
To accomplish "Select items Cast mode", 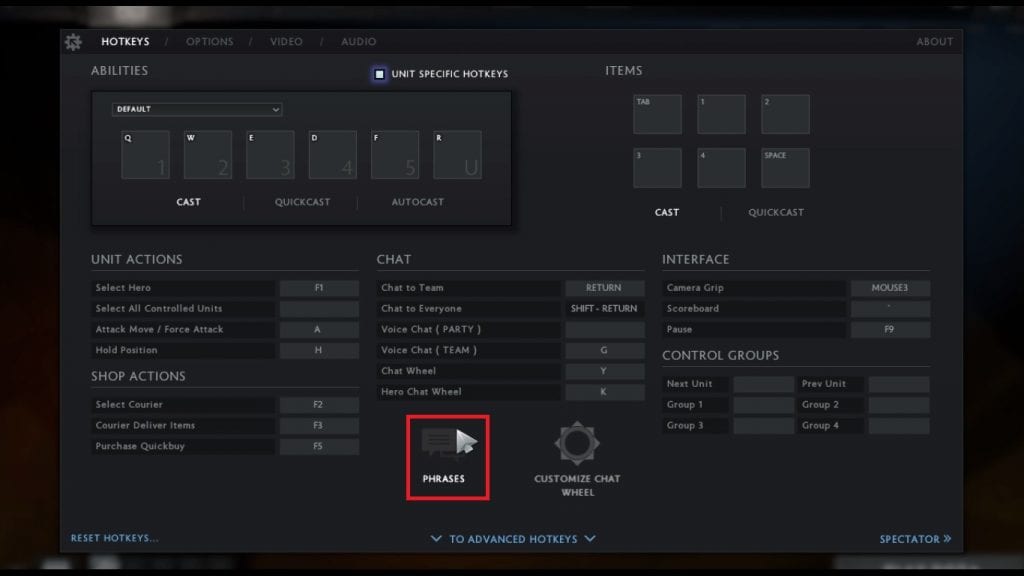I will click(667, 212).
